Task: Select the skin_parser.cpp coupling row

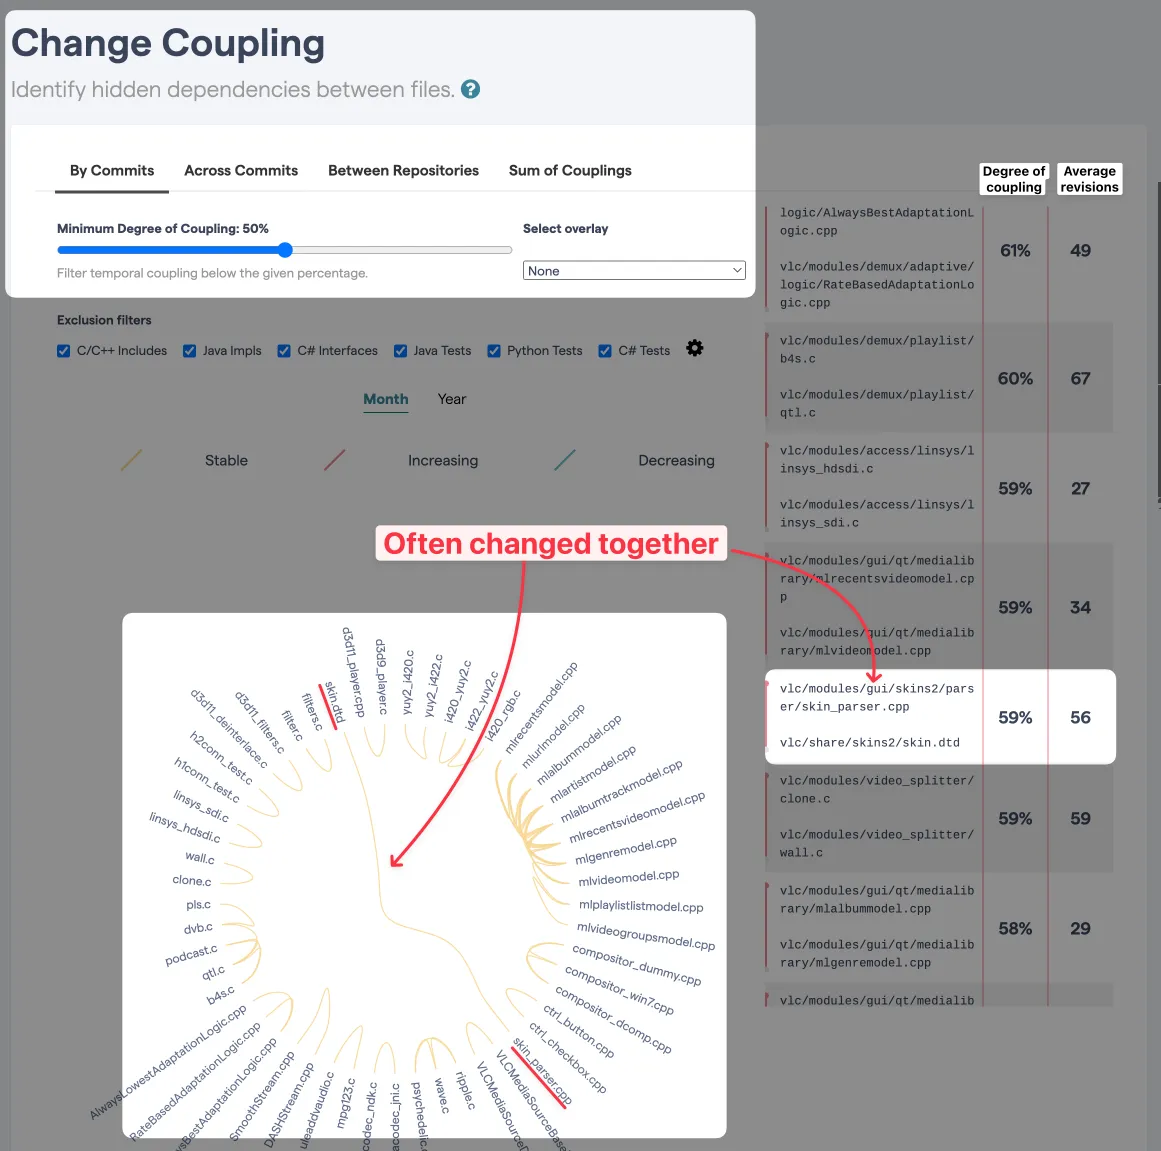Action: tap(939, 716)
